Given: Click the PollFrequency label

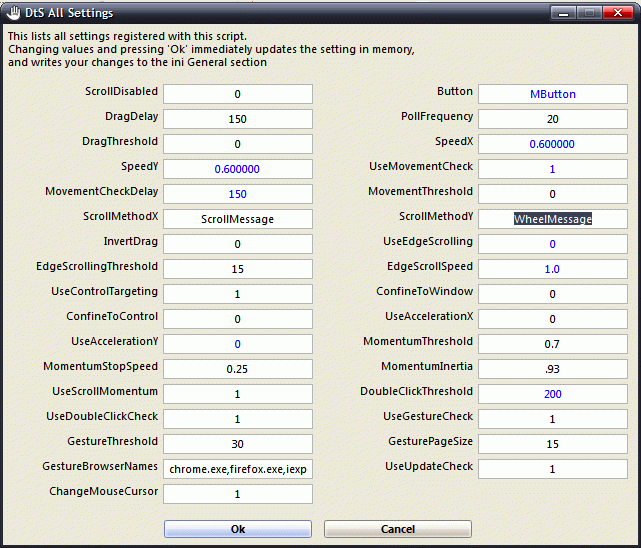Looking at the screenshot, I should point(437,116).
